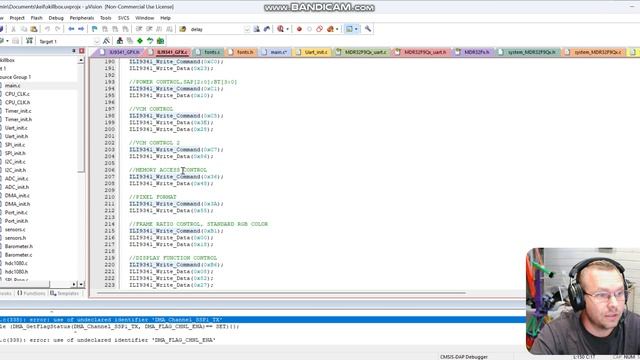This screenshot has height=360, width=640.
Task: Open the Target 1 selection dropdown
Action: tap(97, 41)
